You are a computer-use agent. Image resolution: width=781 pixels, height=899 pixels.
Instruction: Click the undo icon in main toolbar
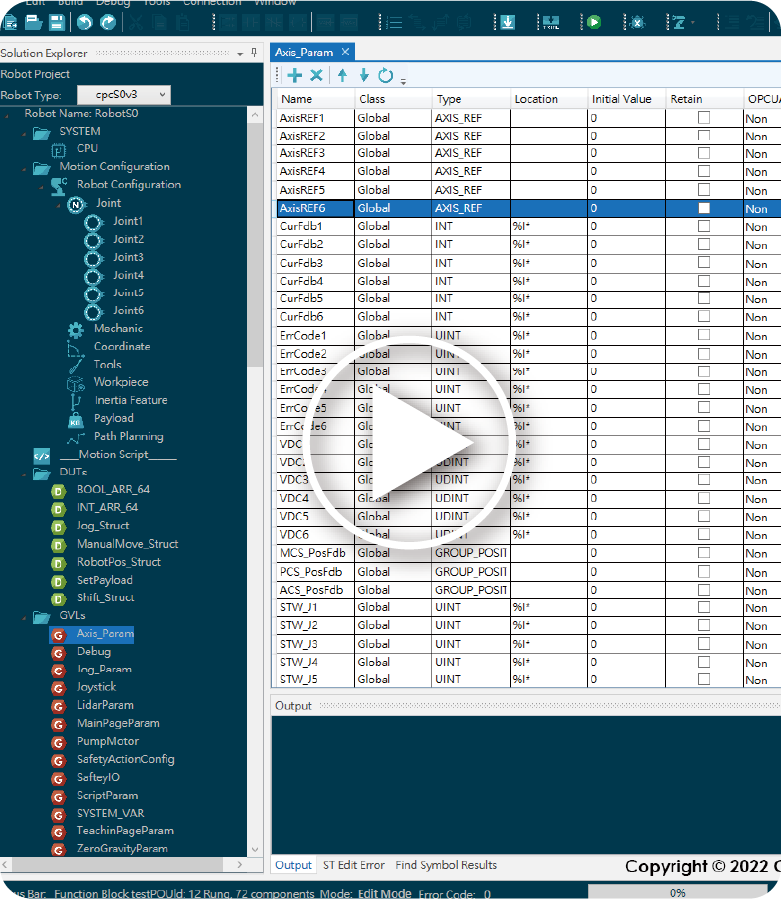point(85,21)
